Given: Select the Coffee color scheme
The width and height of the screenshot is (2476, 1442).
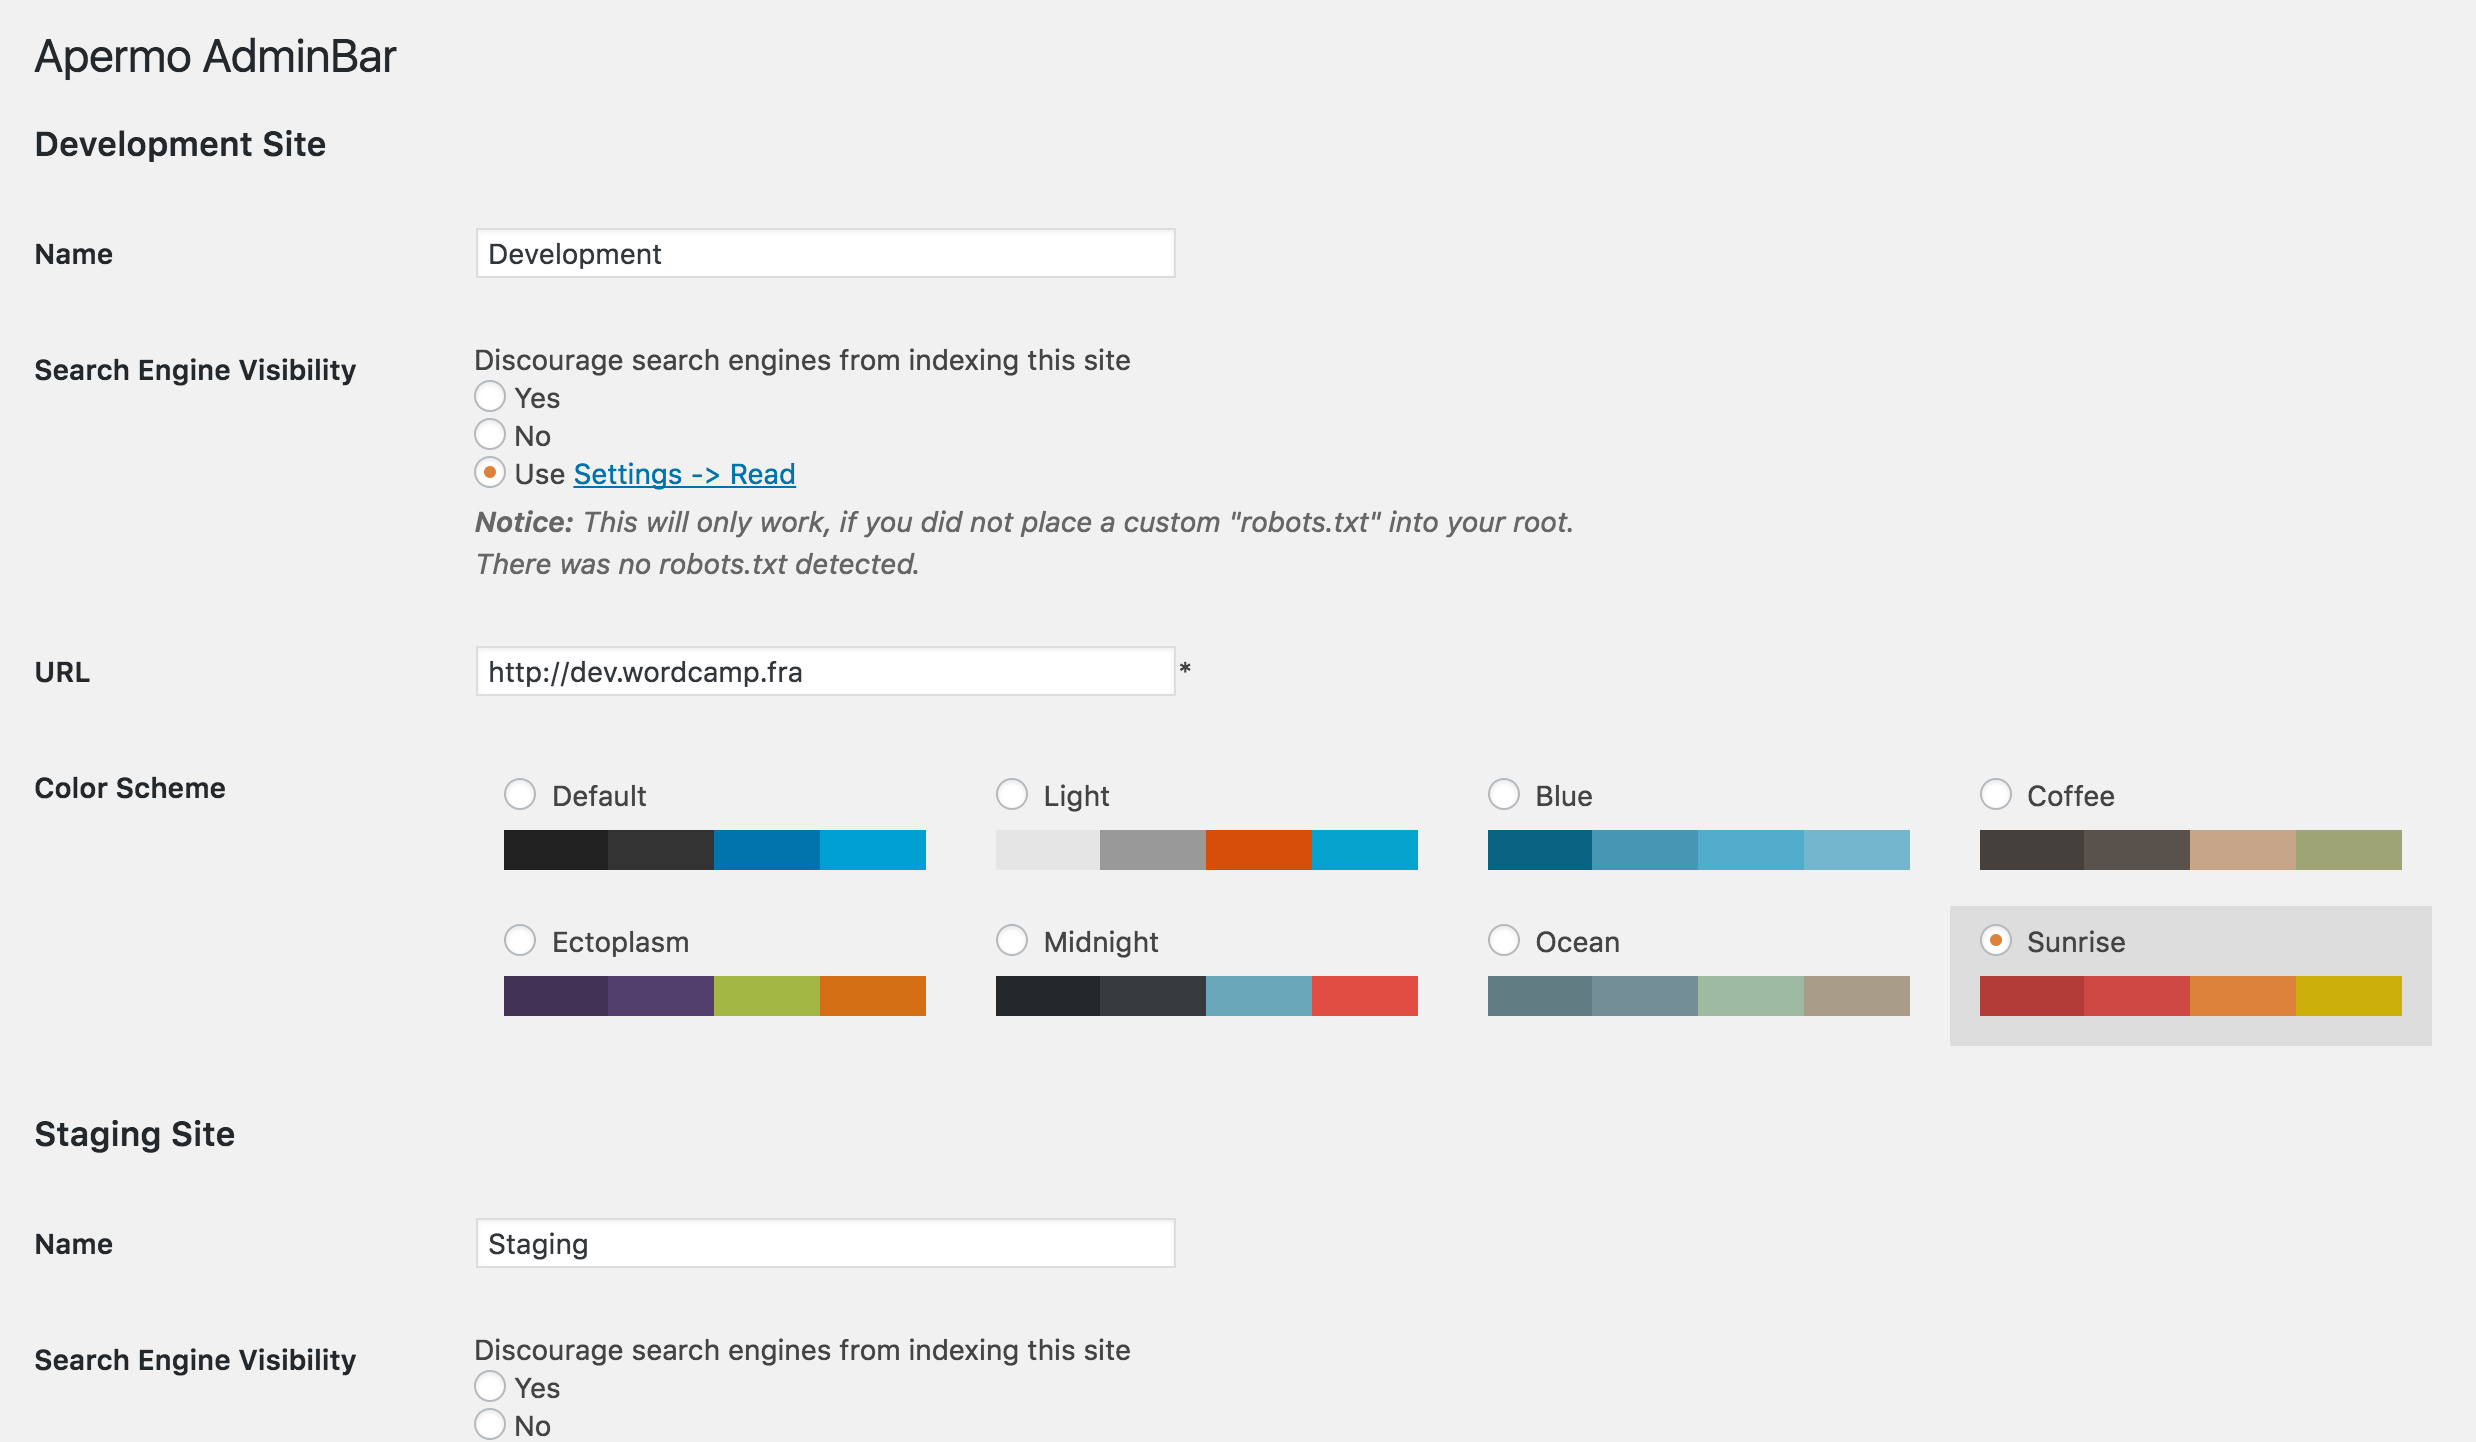Looking at the screenshot, I should click(1996, 795).
